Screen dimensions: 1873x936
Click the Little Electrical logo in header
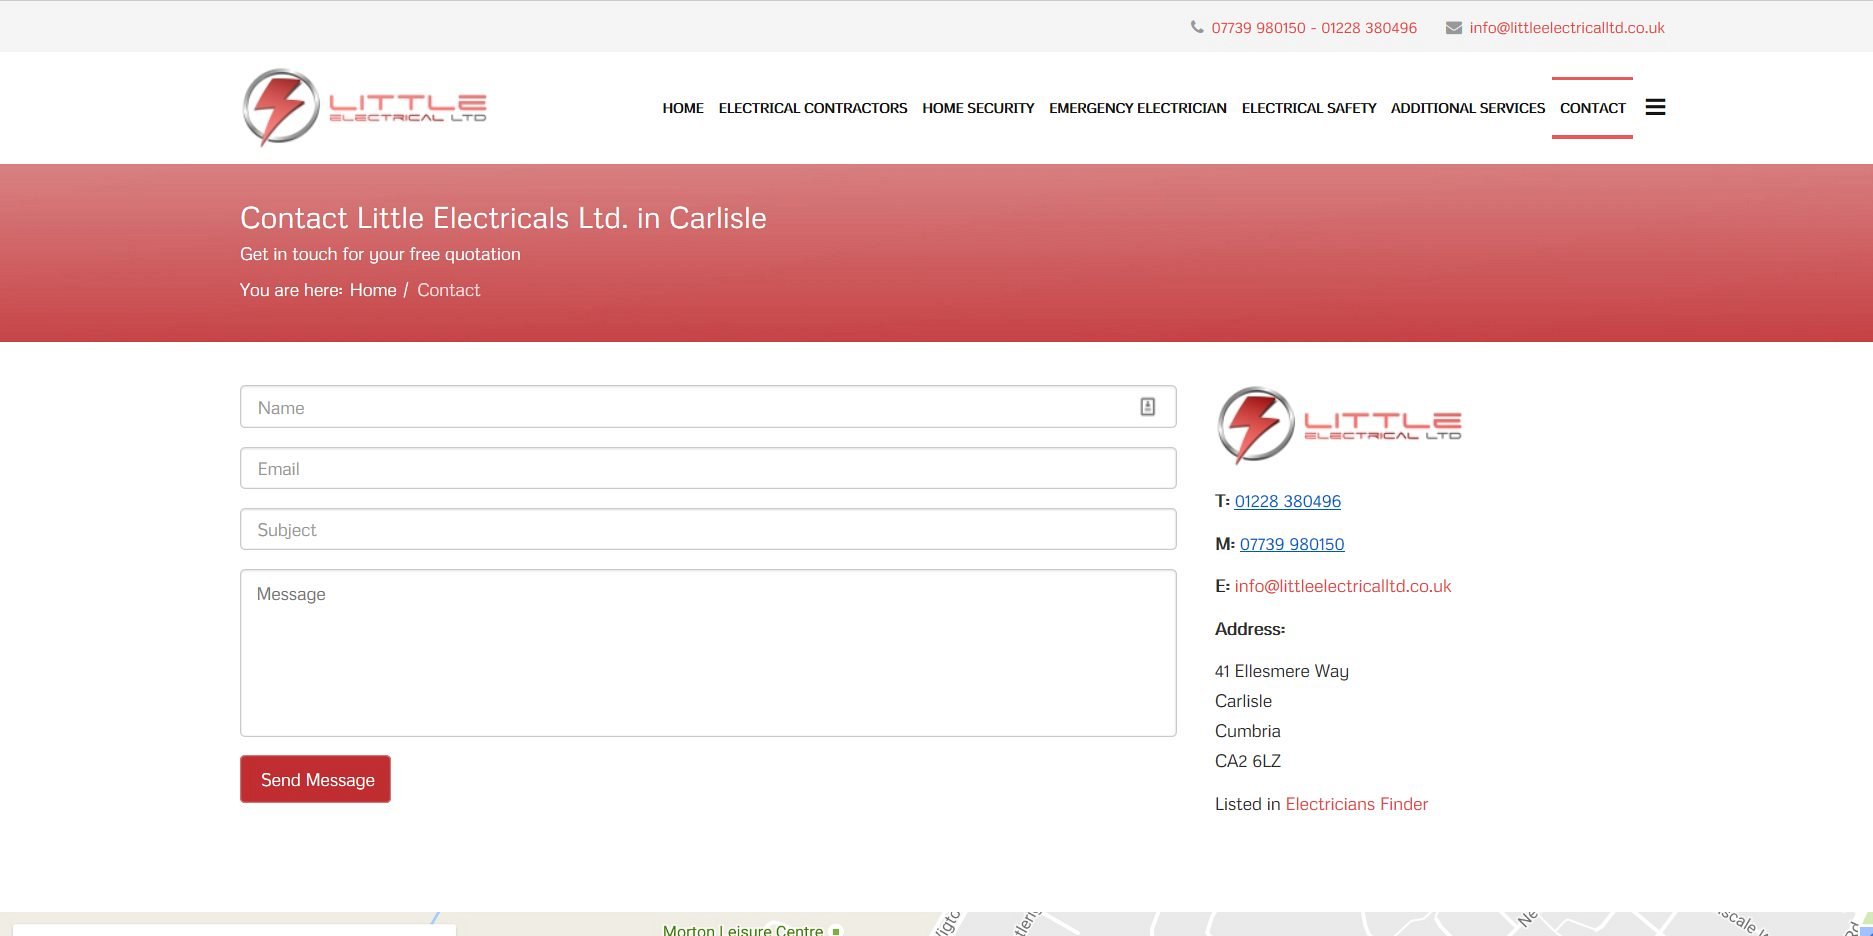pyautogui.click(x=365, y=107)
